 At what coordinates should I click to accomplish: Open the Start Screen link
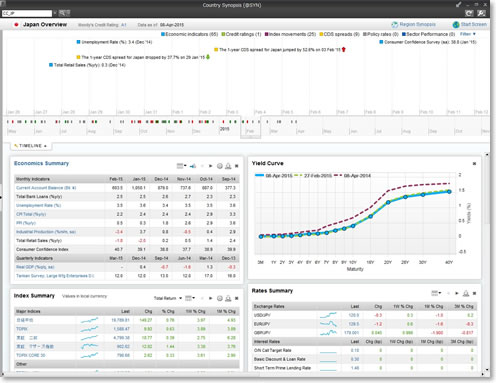474,24
